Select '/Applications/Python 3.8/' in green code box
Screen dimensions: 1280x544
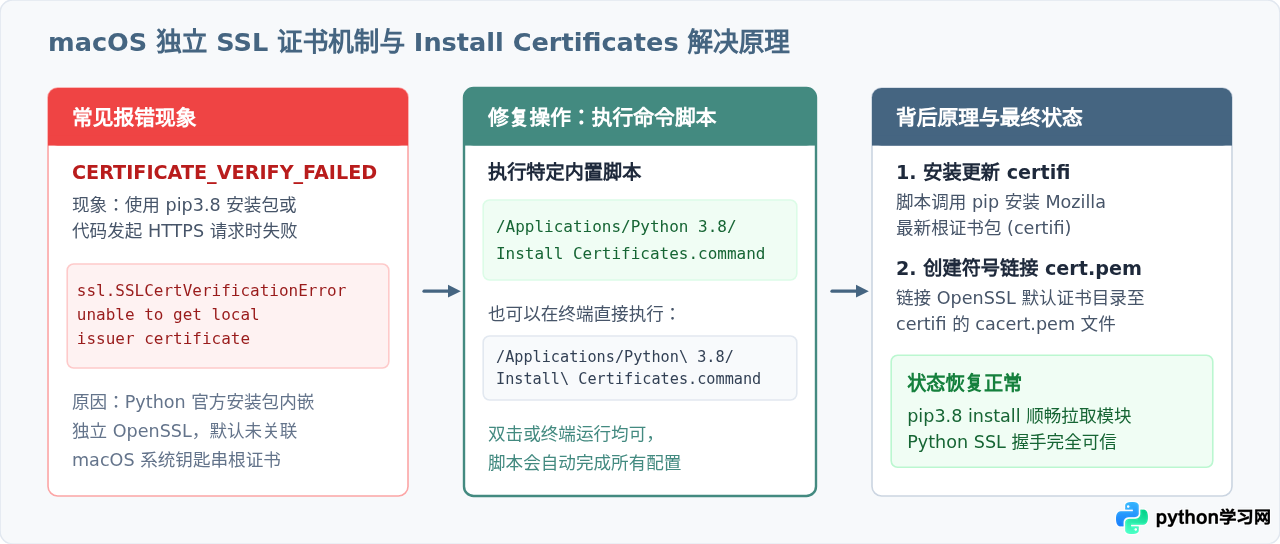pos(616,226)
